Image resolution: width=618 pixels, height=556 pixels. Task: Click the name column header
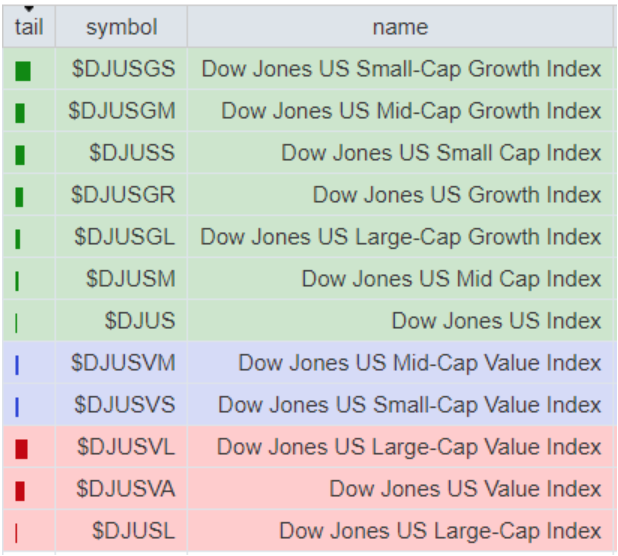(x=400, y=27)
